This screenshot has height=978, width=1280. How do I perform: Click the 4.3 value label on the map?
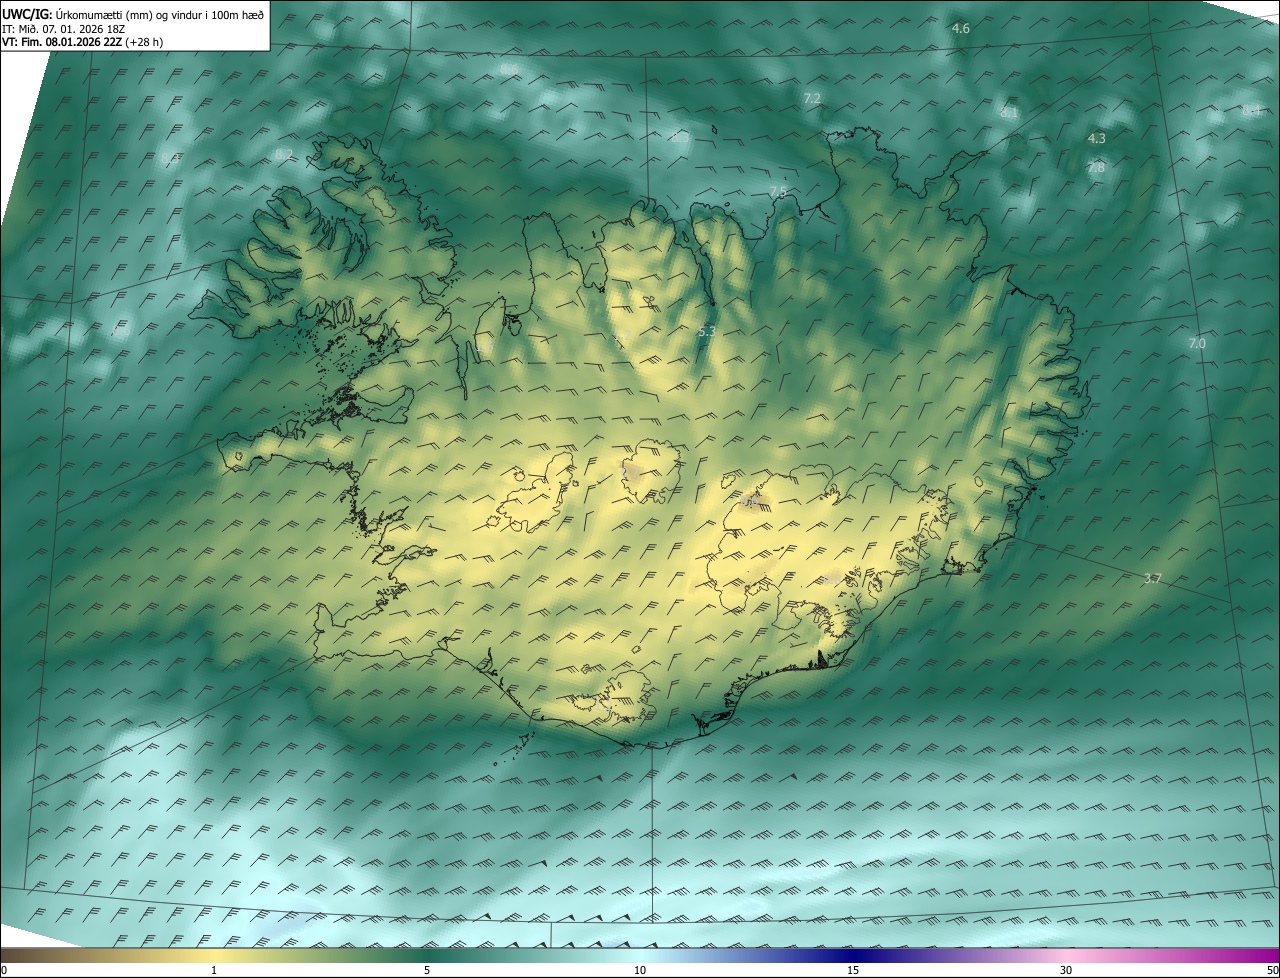[x=1096, y=138]
